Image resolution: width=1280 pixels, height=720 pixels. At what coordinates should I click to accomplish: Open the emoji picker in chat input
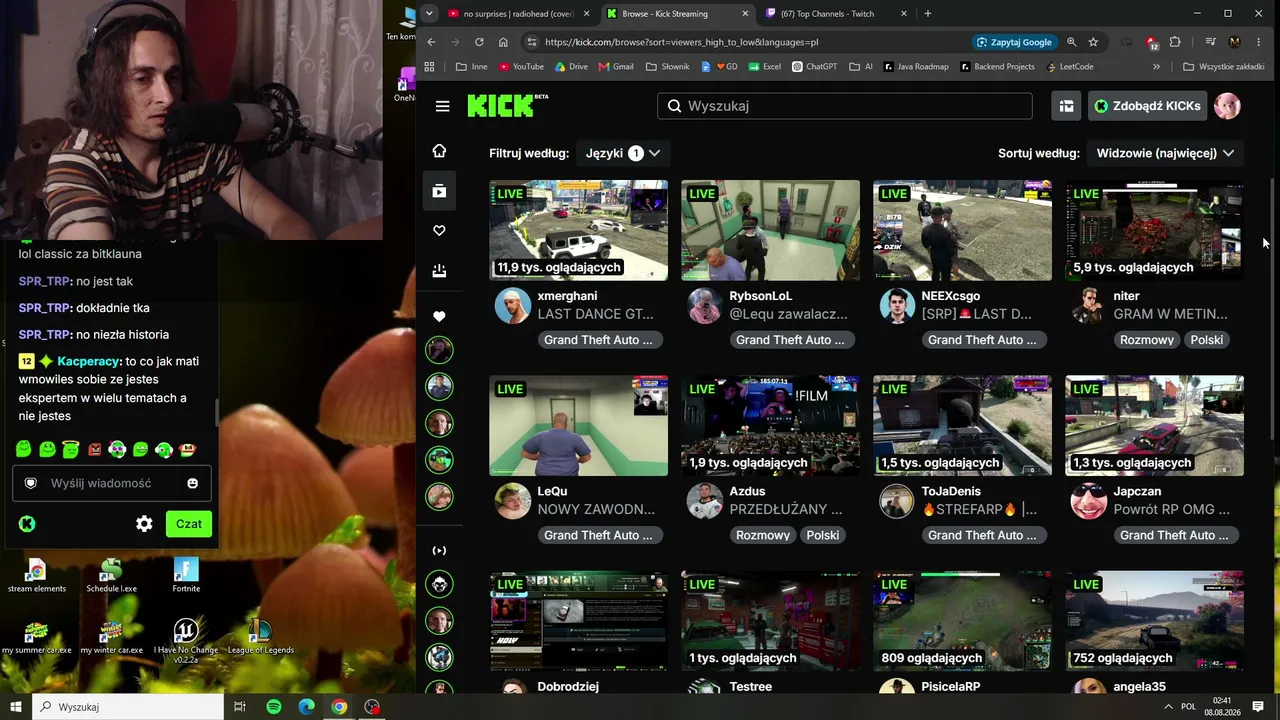point(192,483)
